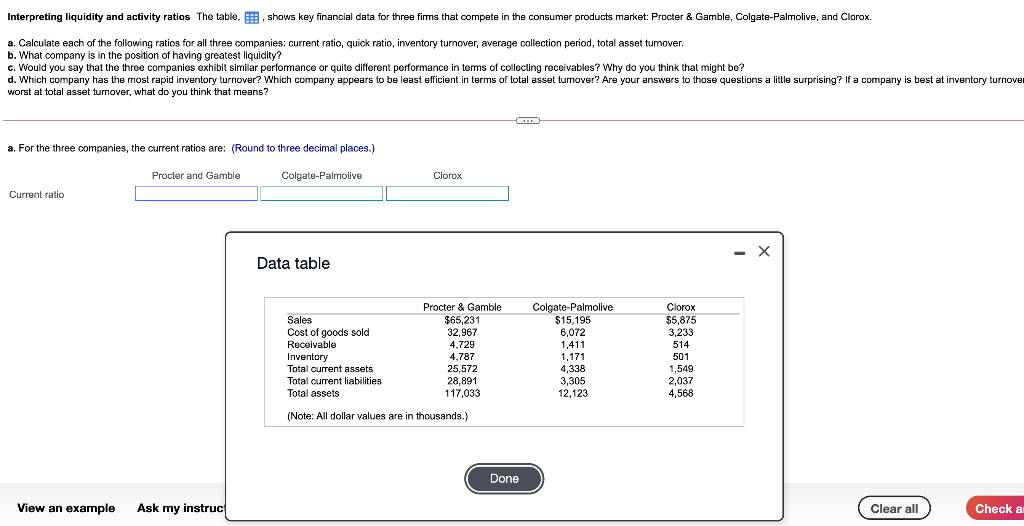The image size is (1024, 526).
Task: Click the Clear all button
Action: tap(894, 508)
